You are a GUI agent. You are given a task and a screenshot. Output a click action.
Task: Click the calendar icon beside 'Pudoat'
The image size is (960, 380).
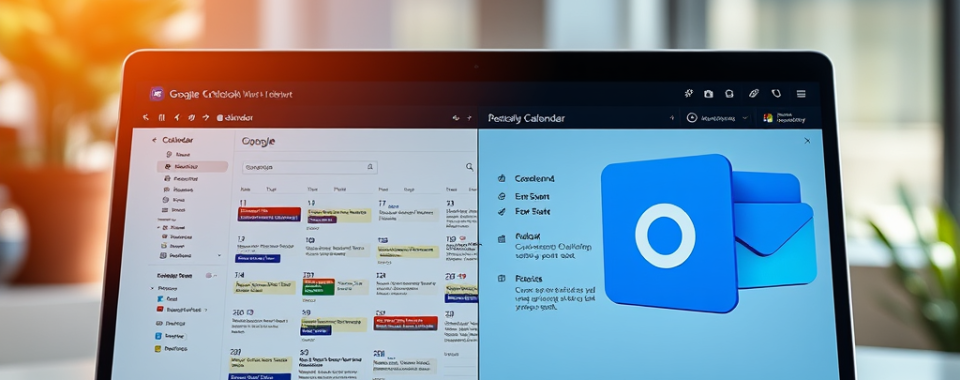pos(502,238)
